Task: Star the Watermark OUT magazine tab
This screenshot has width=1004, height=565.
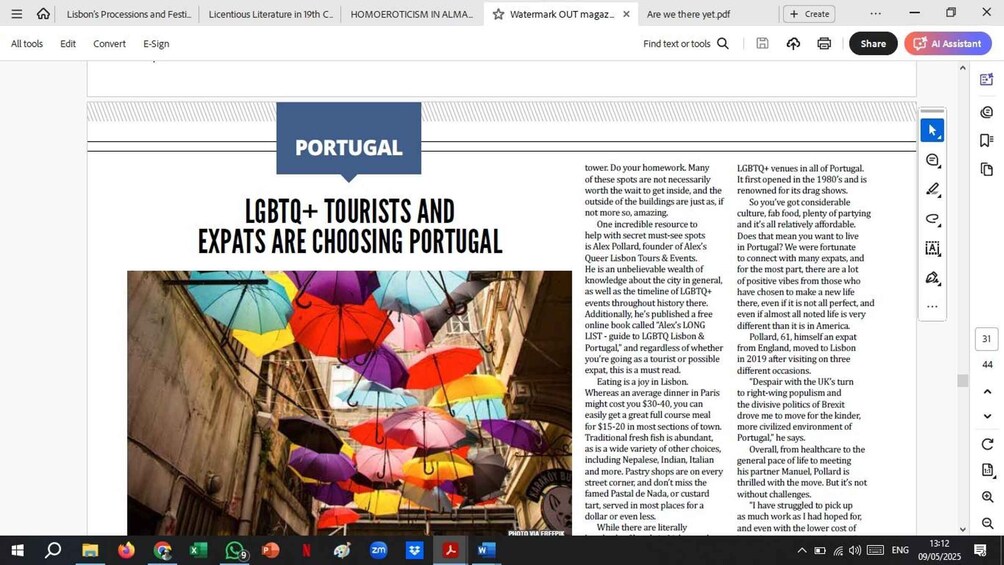Action: (498, 14)
